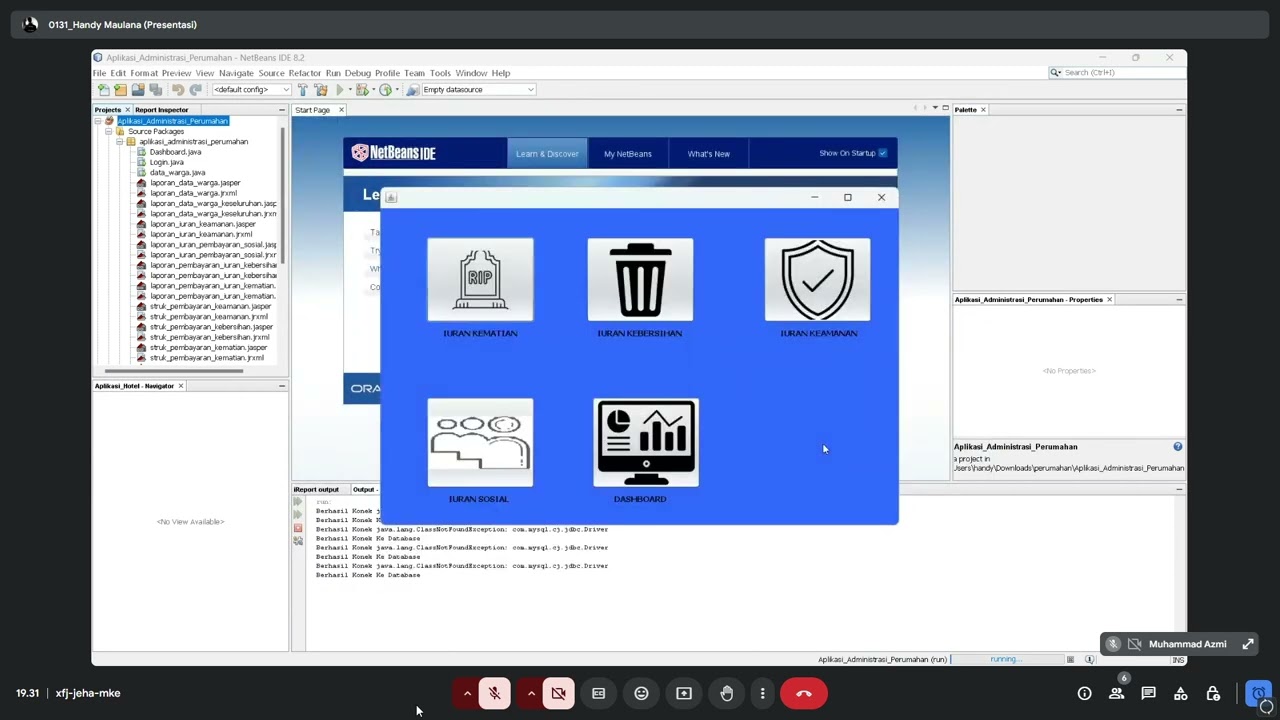Screen dimensions: 1280x720
Task: Open Debug Project dropdown arrow
Action: point(373,90)
